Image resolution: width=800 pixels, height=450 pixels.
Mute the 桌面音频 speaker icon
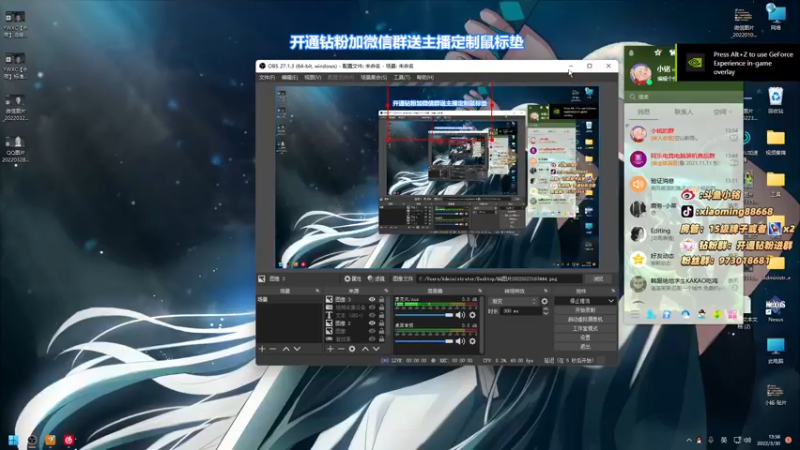pos(460,341)
